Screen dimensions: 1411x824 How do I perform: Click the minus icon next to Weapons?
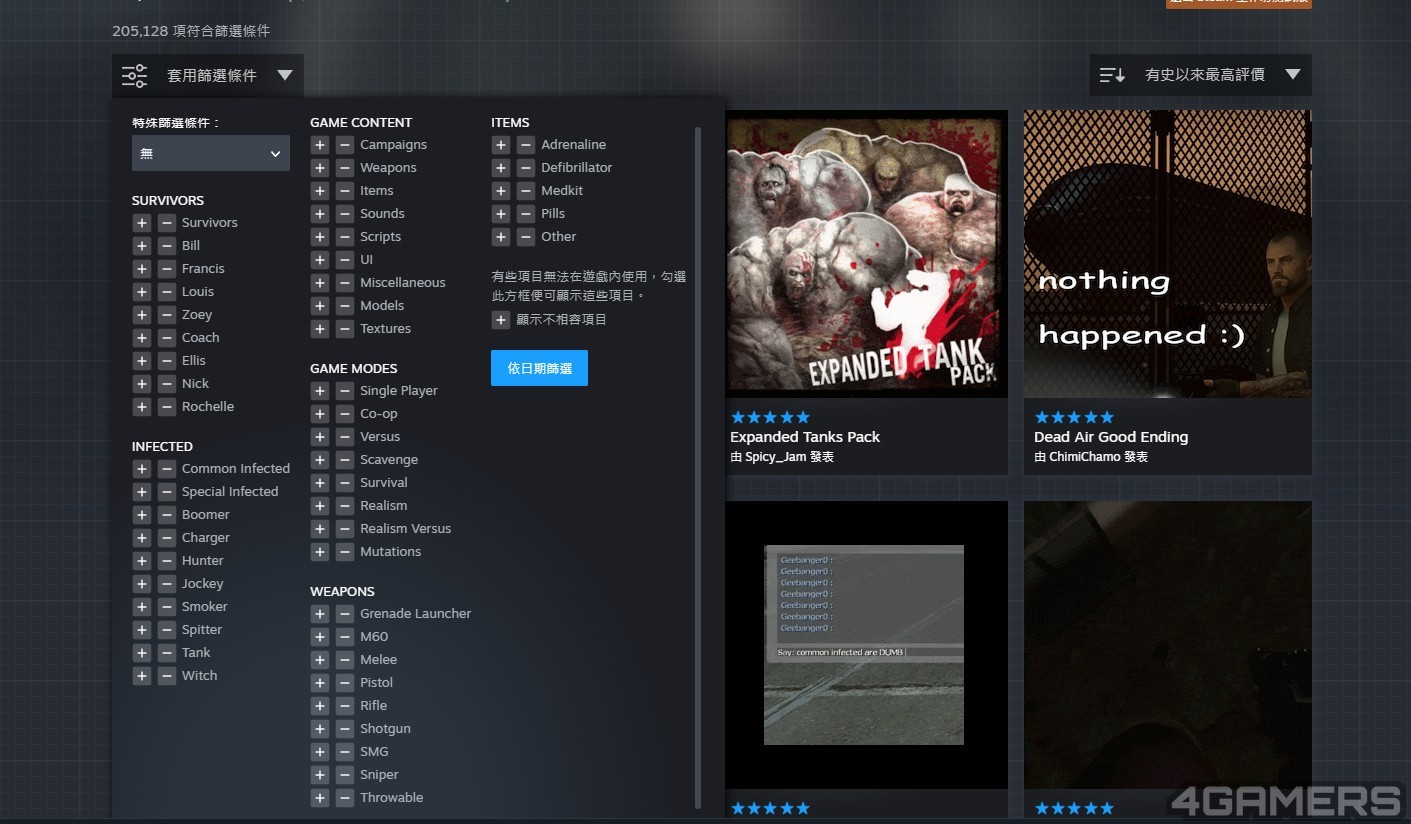pos(344,168)
